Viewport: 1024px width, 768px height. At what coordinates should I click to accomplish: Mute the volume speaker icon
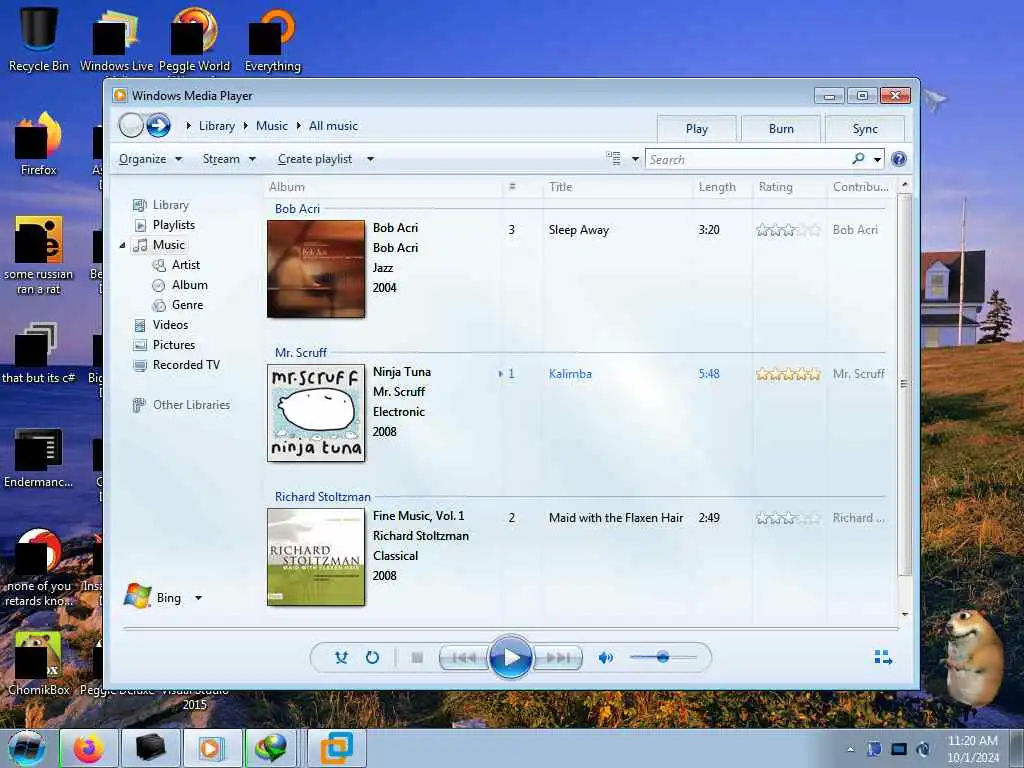(605, 657)
